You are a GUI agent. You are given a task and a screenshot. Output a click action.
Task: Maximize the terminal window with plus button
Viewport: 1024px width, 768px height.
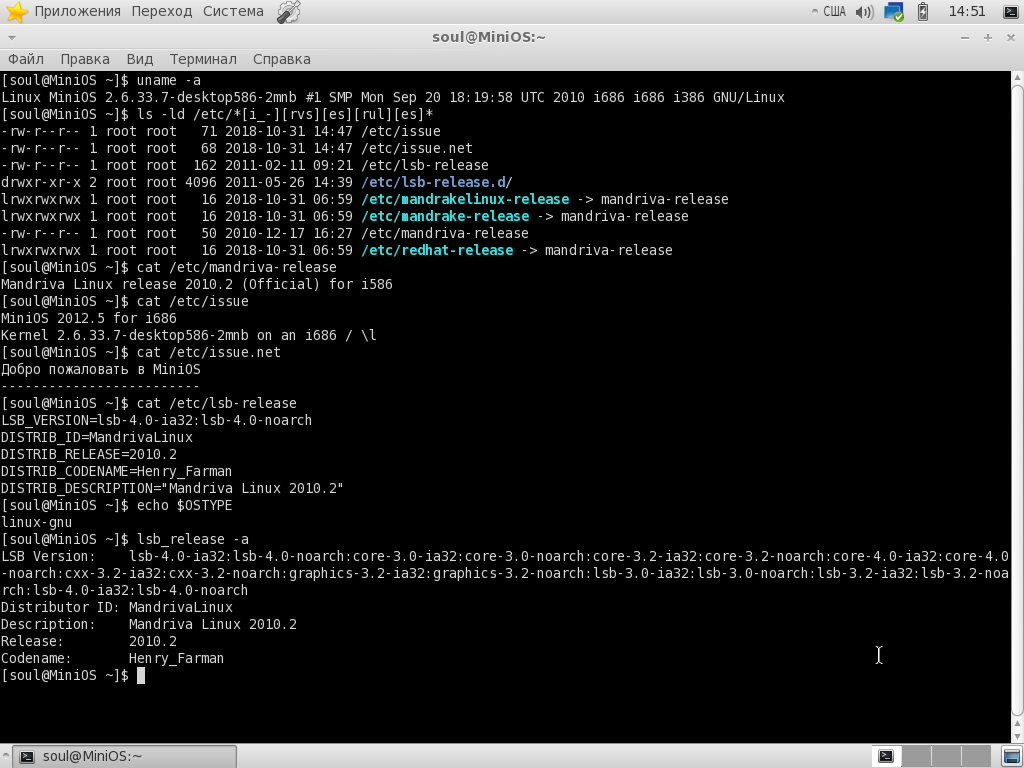point(987,38)
